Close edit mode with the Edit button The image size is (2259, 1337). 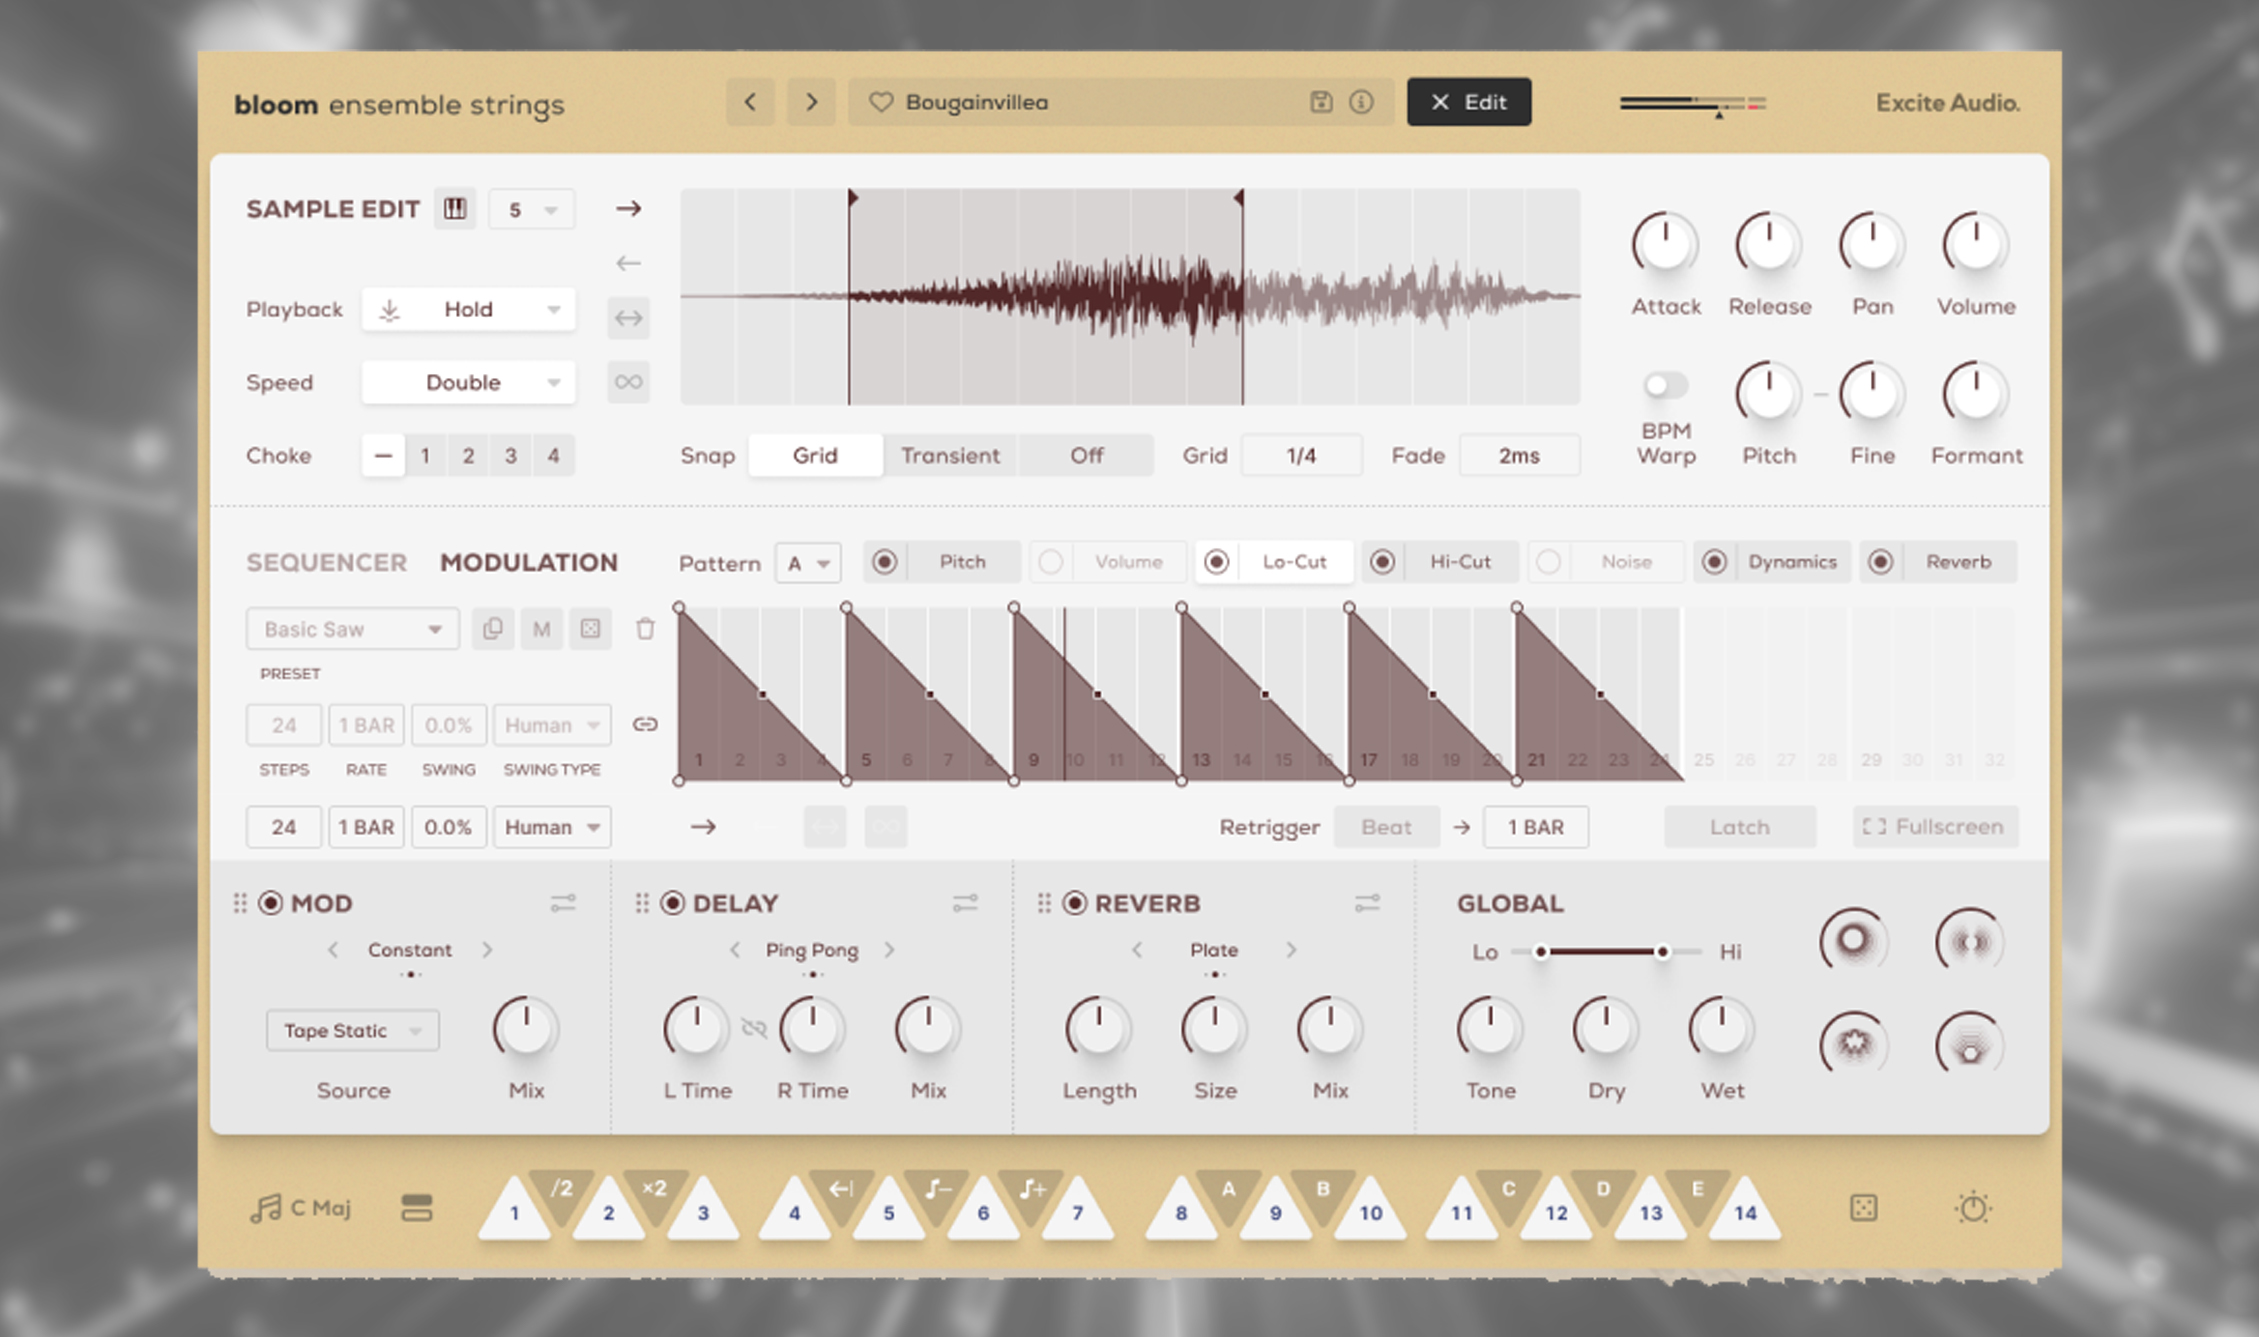coord(1469,102)
